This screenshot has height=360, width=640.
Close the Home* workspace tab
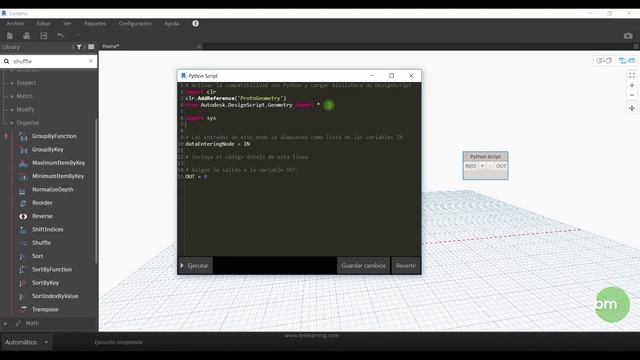199,46
